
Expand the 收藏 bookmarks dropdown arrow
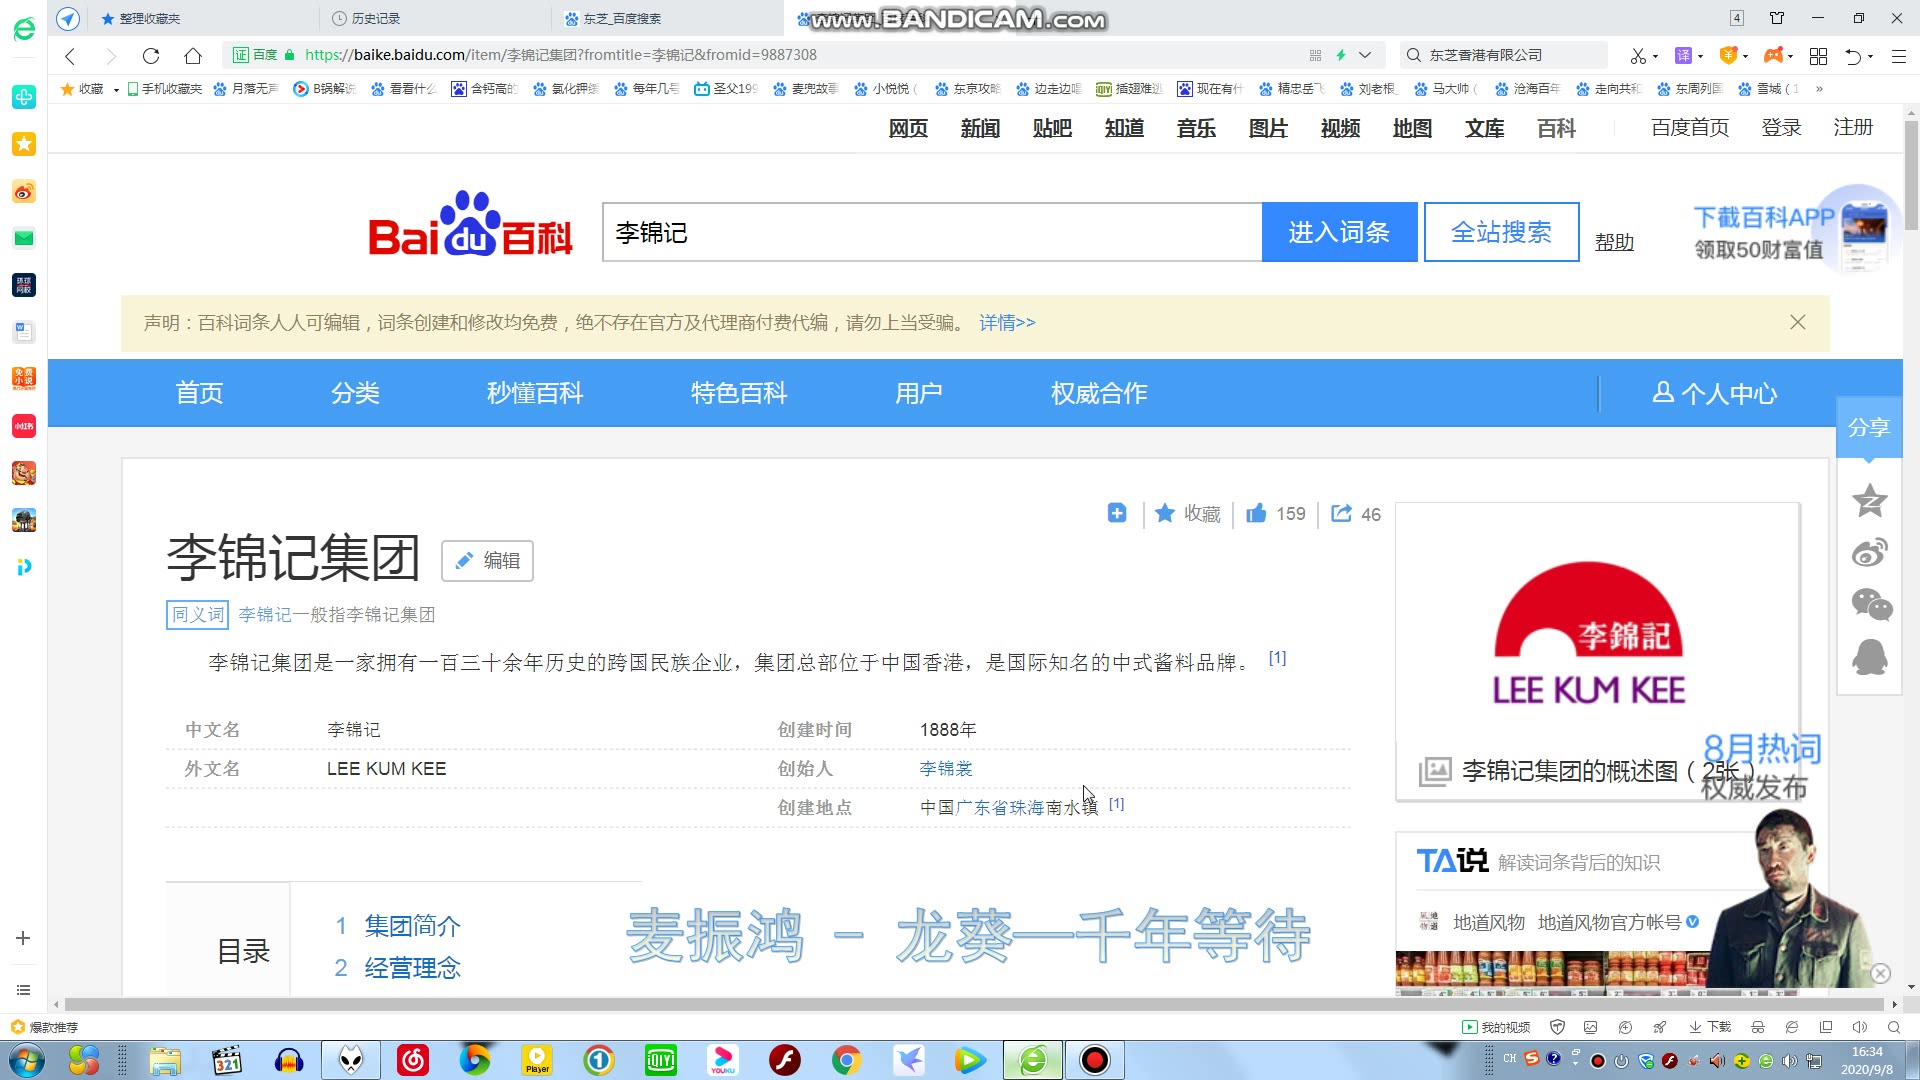[x=116, y=90]
